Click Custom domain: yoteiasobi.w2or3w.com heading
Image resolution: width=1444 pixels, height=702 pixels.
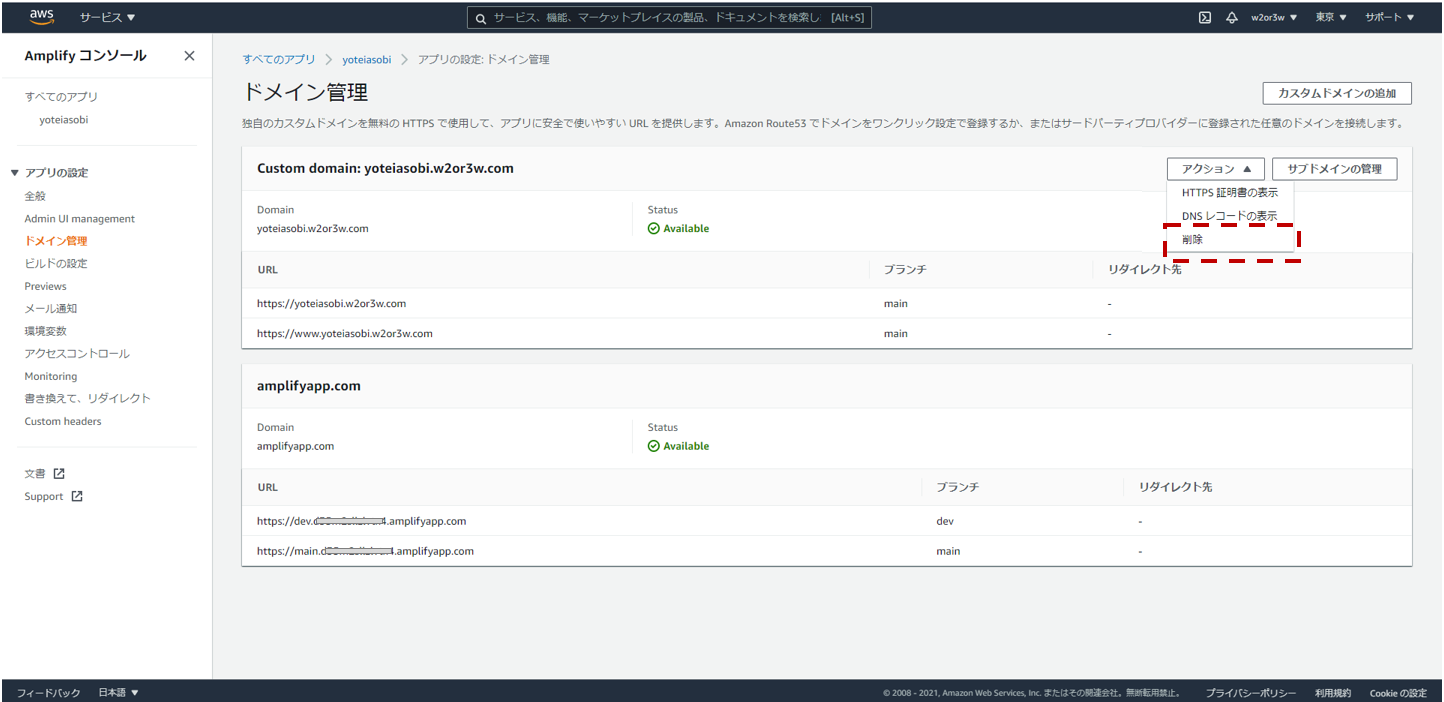tap(385, 168)
